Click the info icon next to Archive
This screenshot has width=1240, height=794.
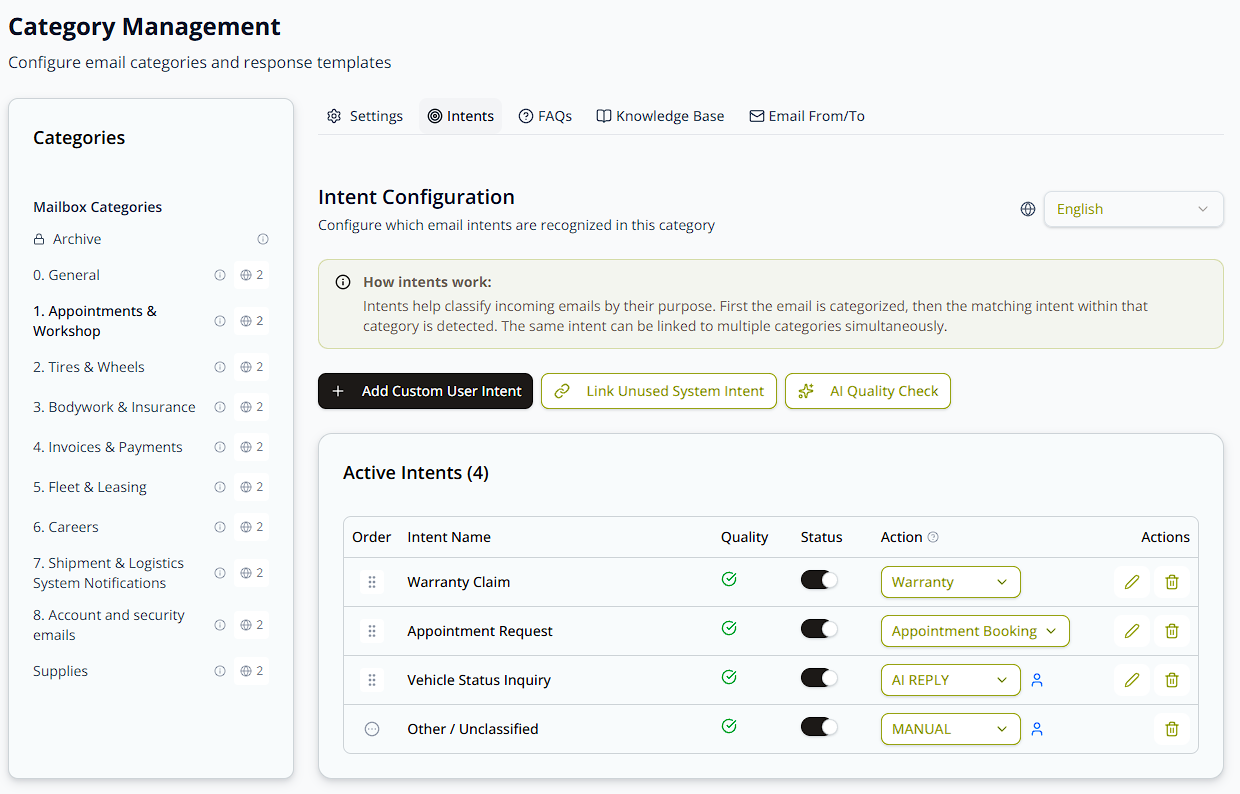pyautogui.click(x=263, y=239)
